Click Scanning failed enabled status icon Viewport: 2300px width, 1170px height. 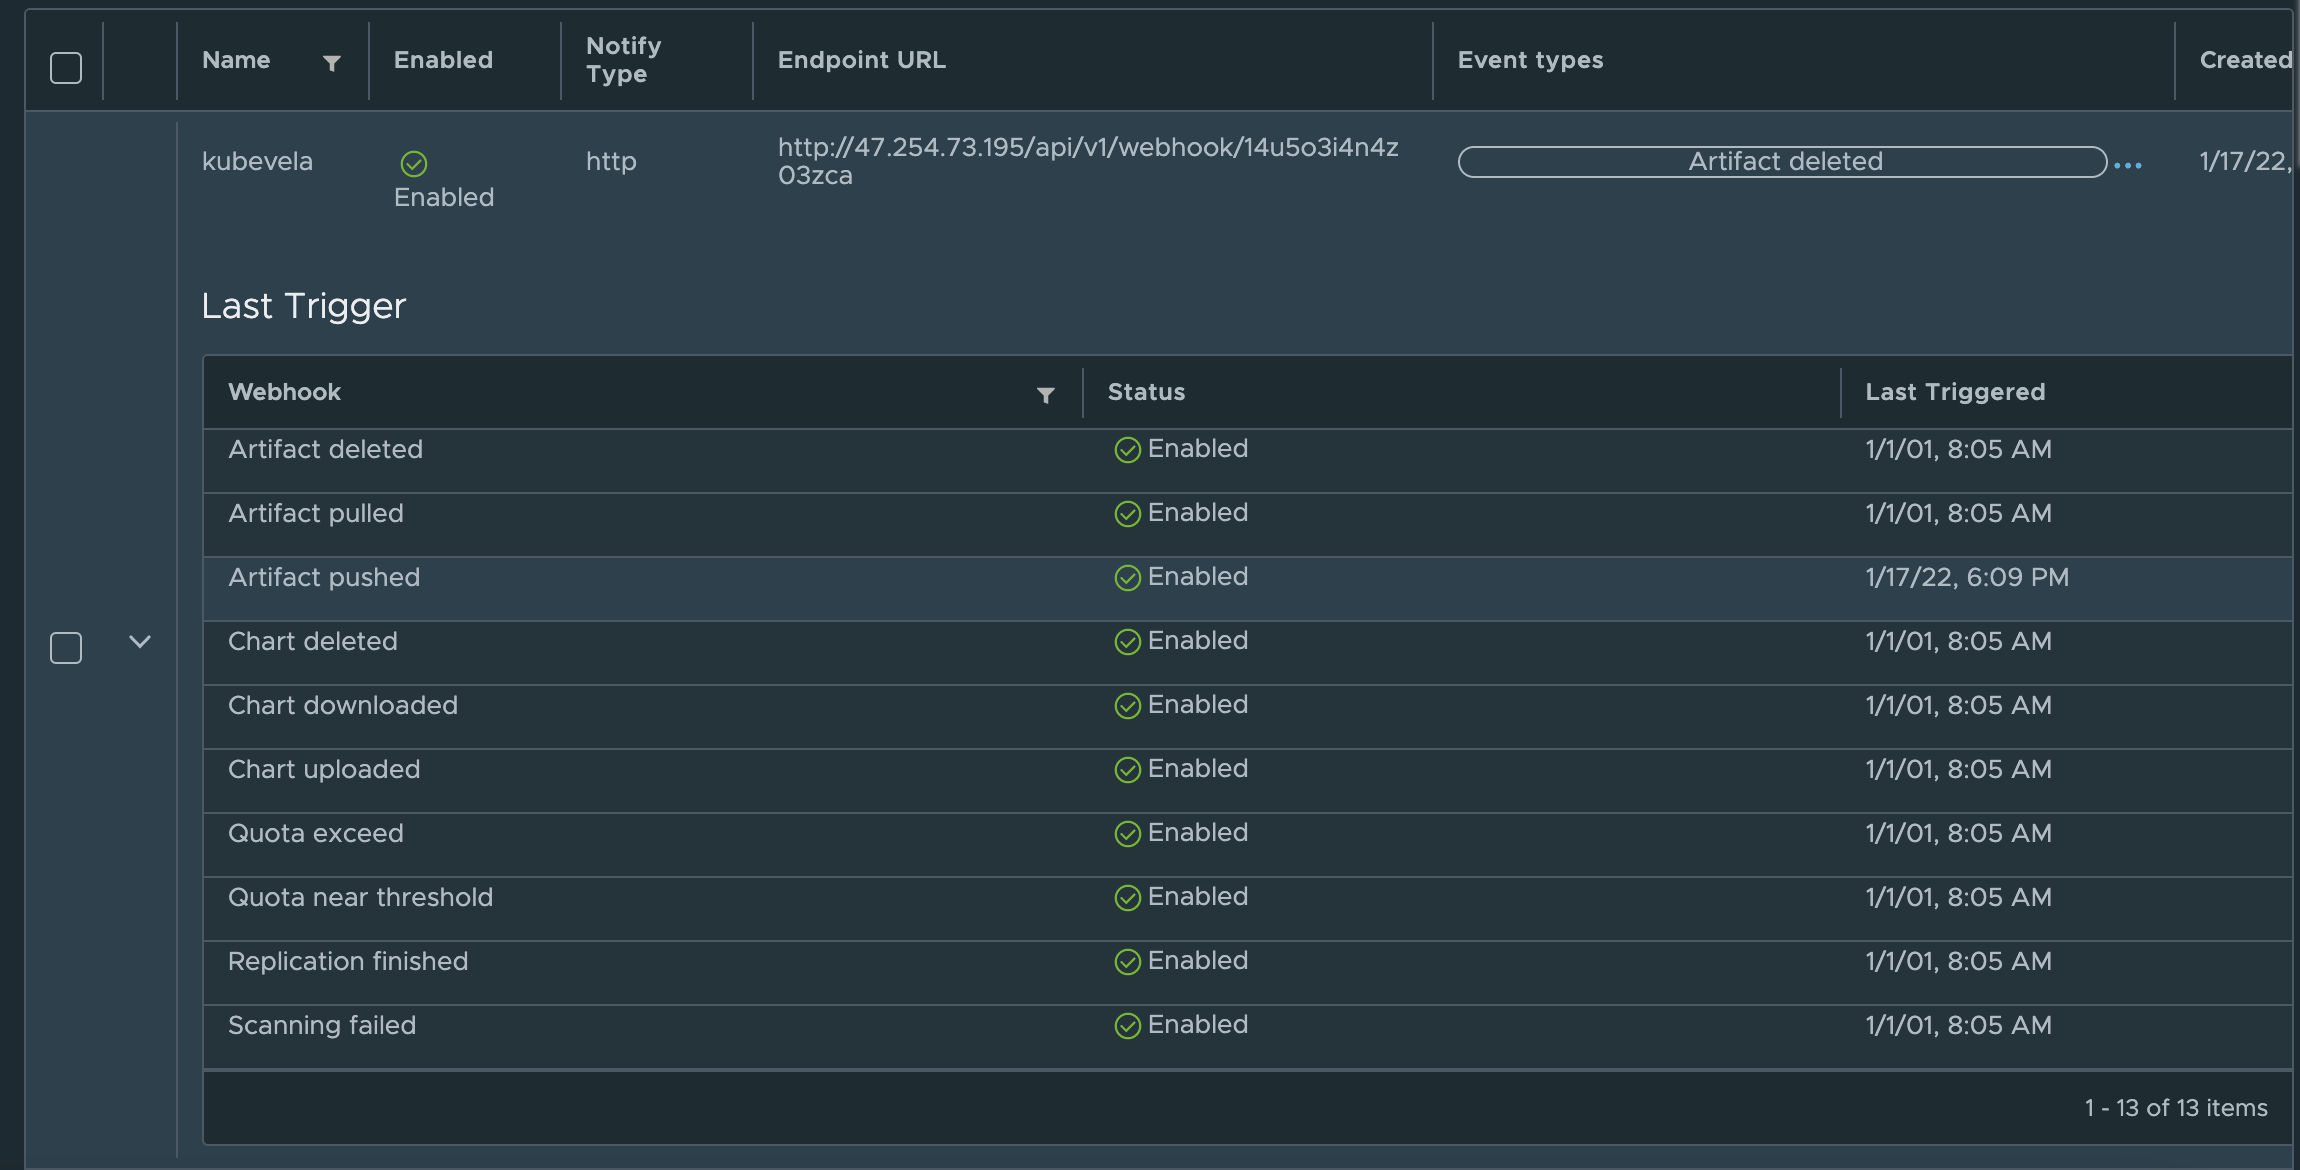click(1127, 1026)
